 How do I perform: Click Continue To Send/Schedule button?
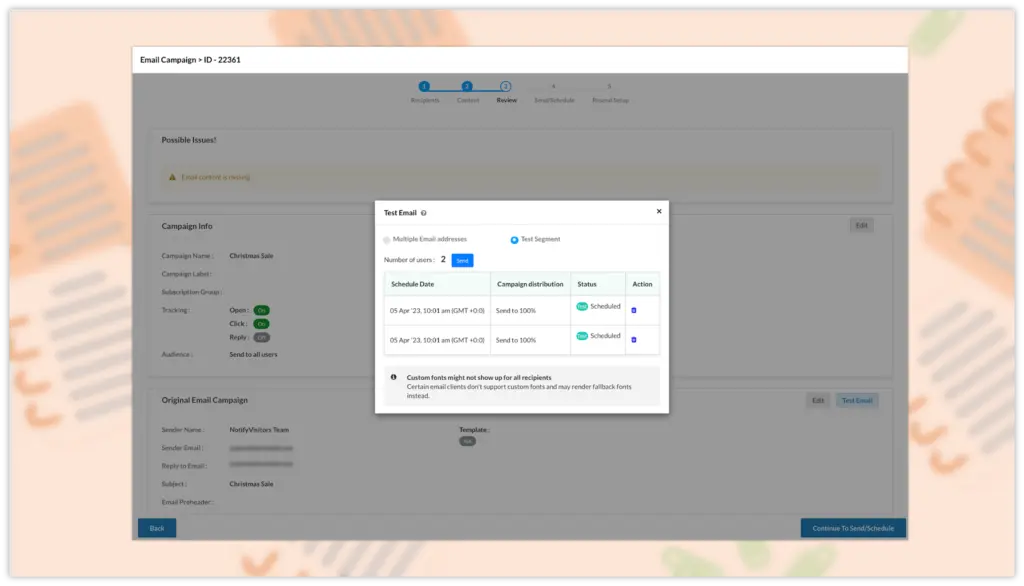point(853,528)
